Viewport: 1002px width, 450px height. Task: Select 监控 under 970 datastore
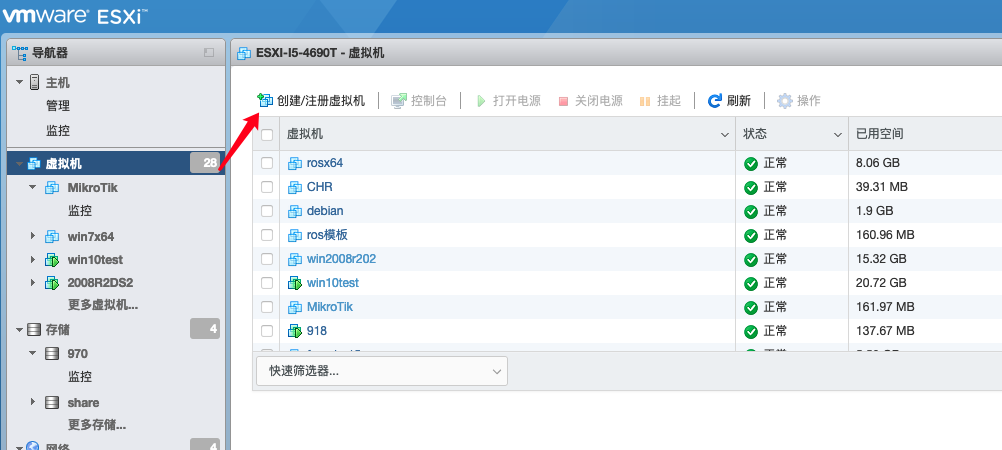[x=81, y=377]
